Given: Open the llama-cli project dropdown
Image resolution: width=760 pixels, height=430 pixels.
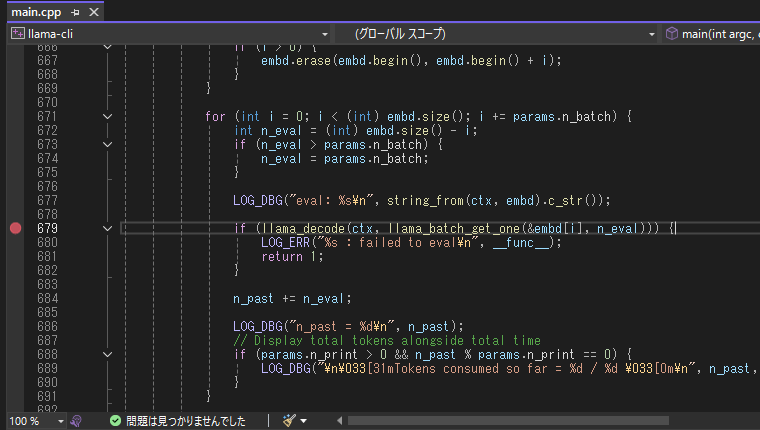Looking at the screenshot, I should [325, 34].
